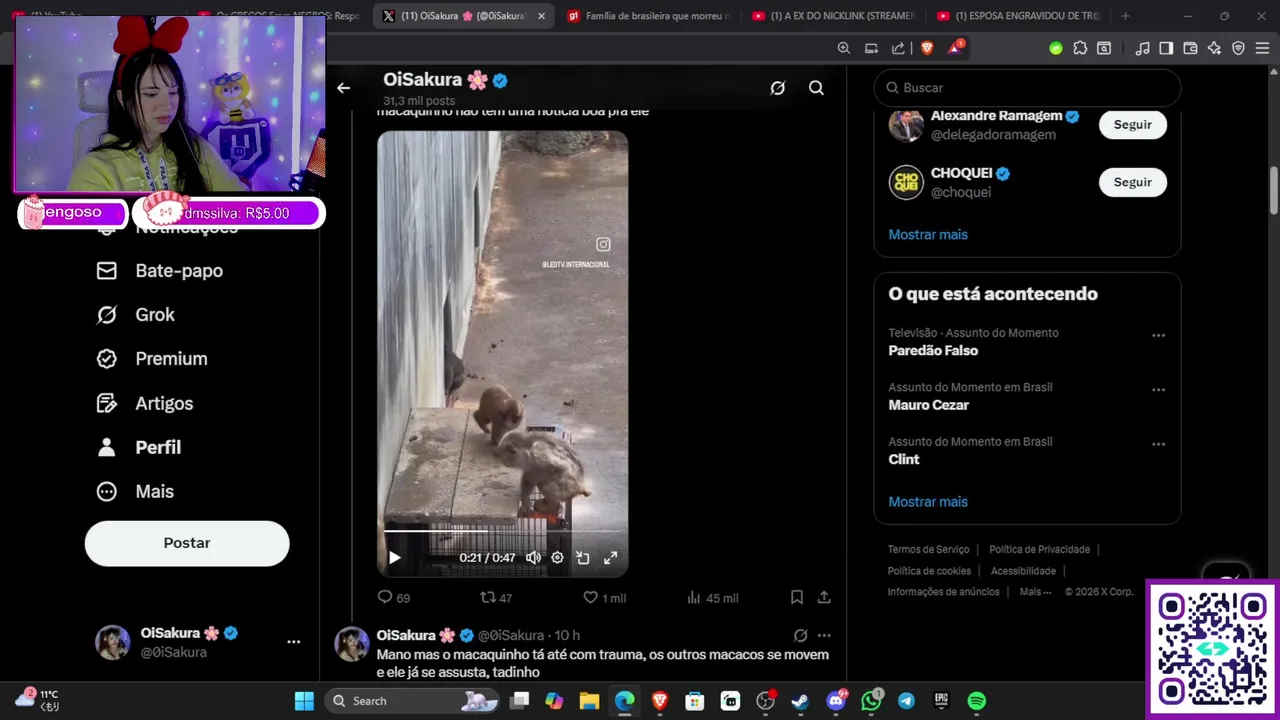
Task: Play the monkey video
Action: coord(394,558)
